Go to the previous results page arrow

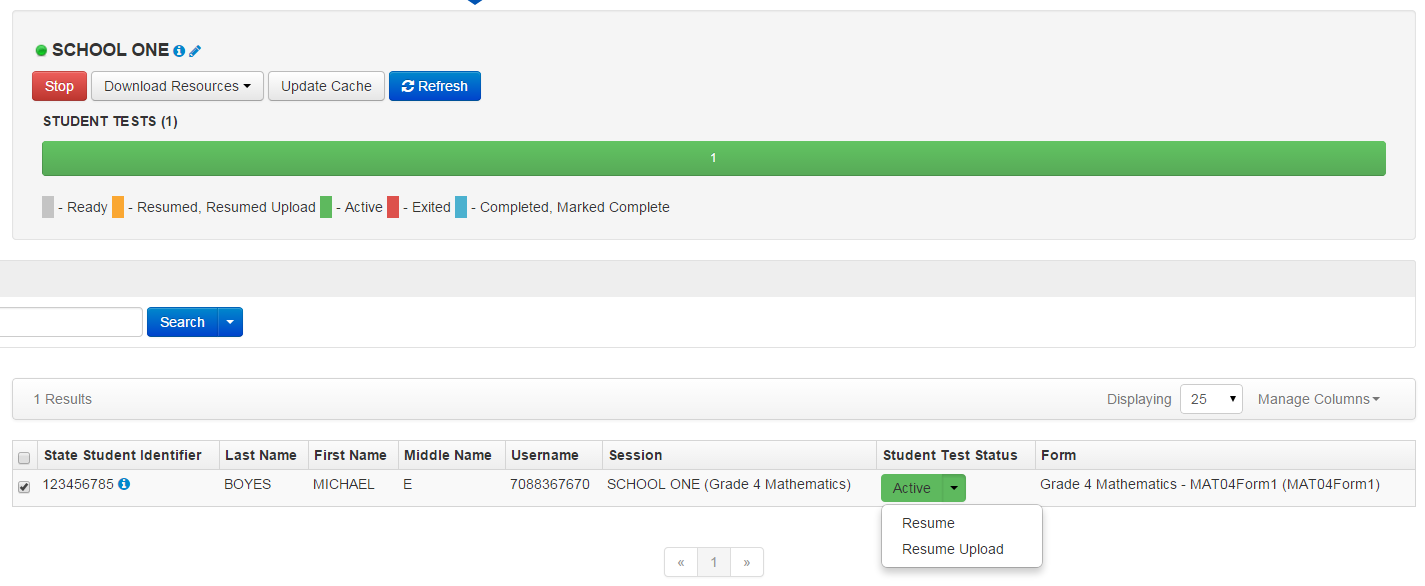click(x=681, y=562)
